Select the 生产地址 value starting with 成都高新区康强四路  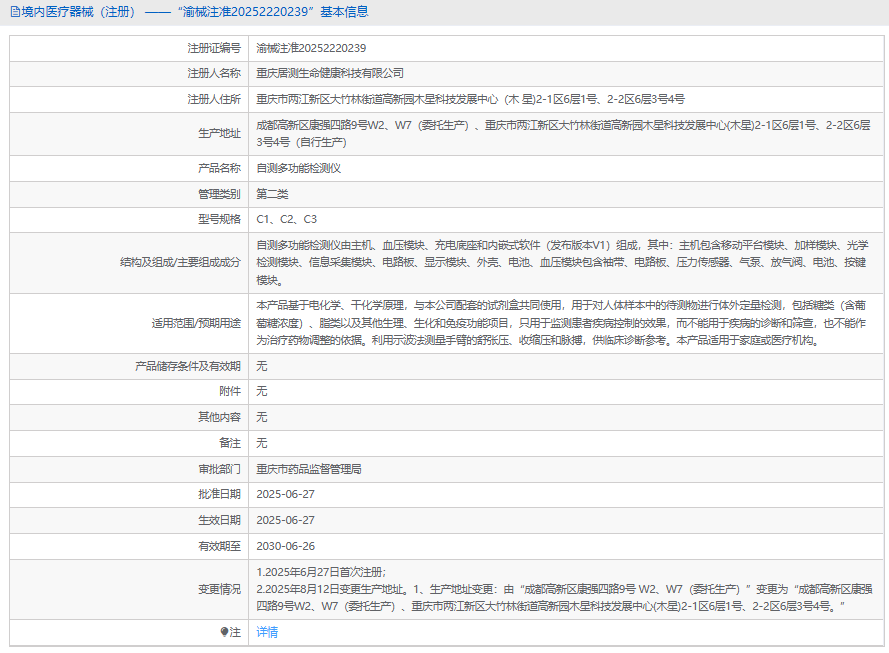point(564,134)
